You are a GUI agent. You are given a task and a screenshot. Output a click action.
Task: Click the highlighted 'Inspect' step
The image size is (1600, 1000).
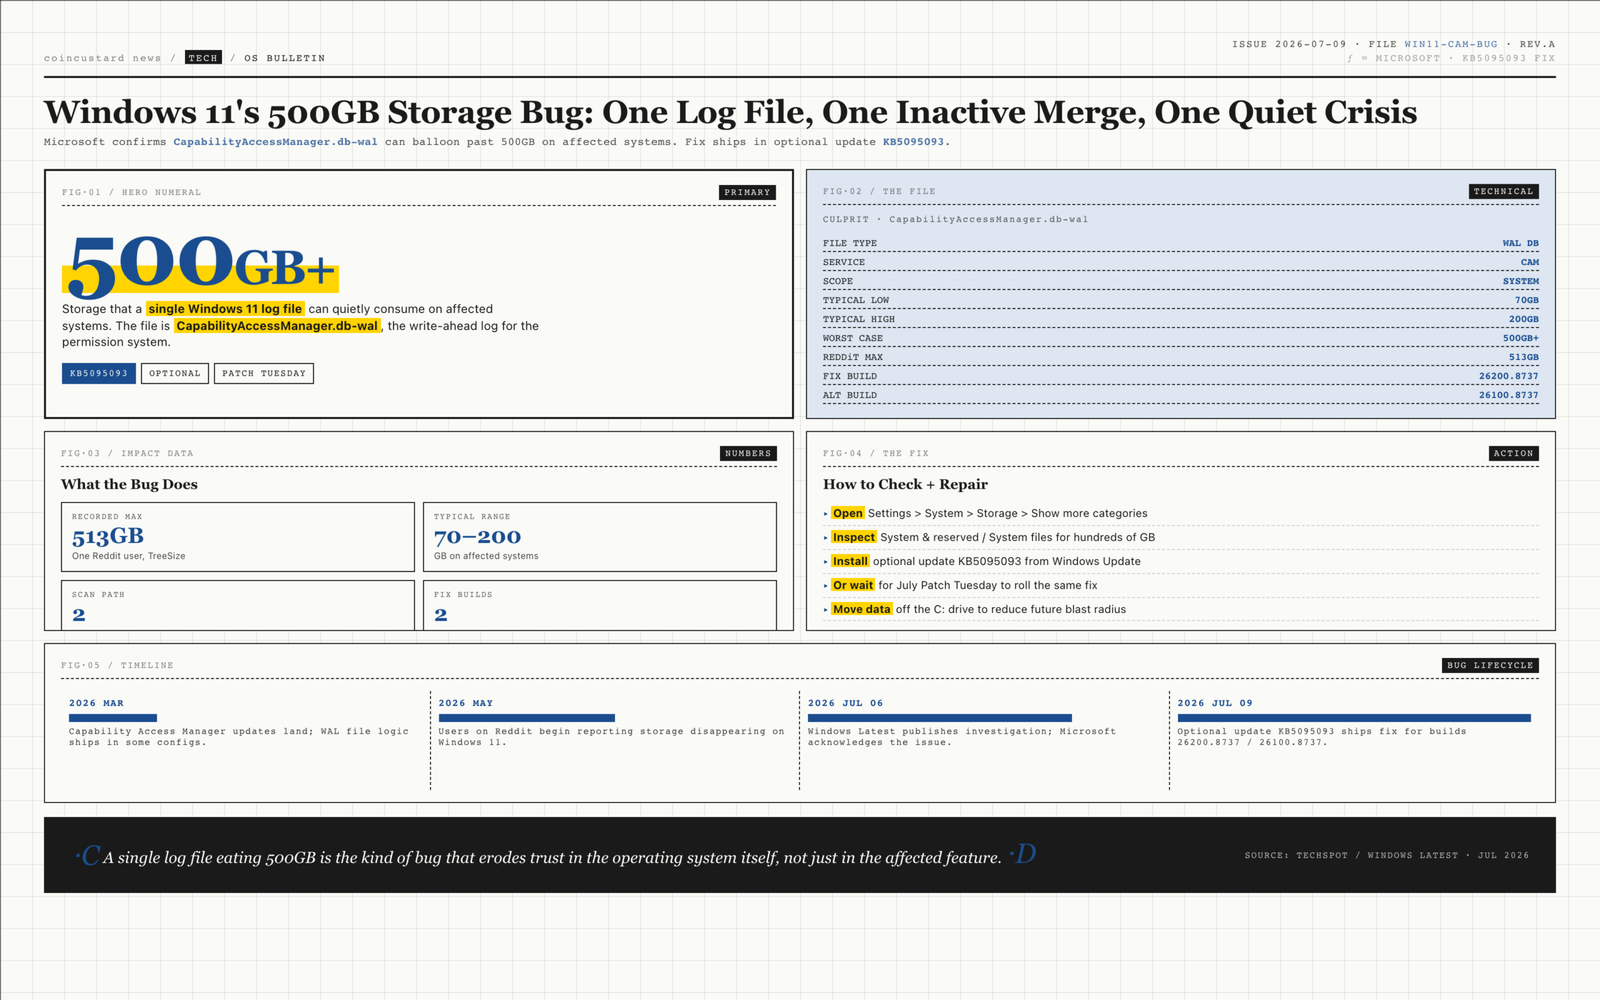point(854,537)
